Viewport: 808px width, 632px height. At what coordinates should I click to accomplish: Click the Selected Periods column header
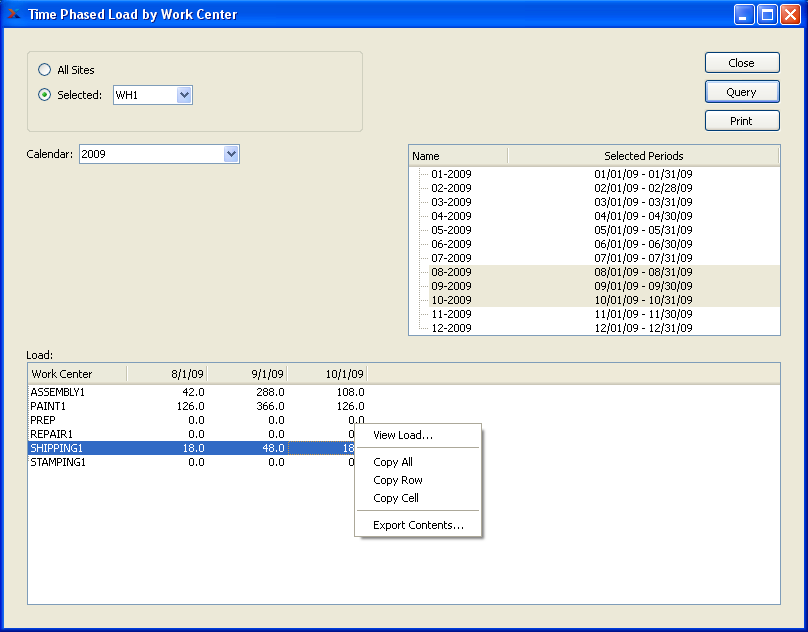[x=643, y=156]
